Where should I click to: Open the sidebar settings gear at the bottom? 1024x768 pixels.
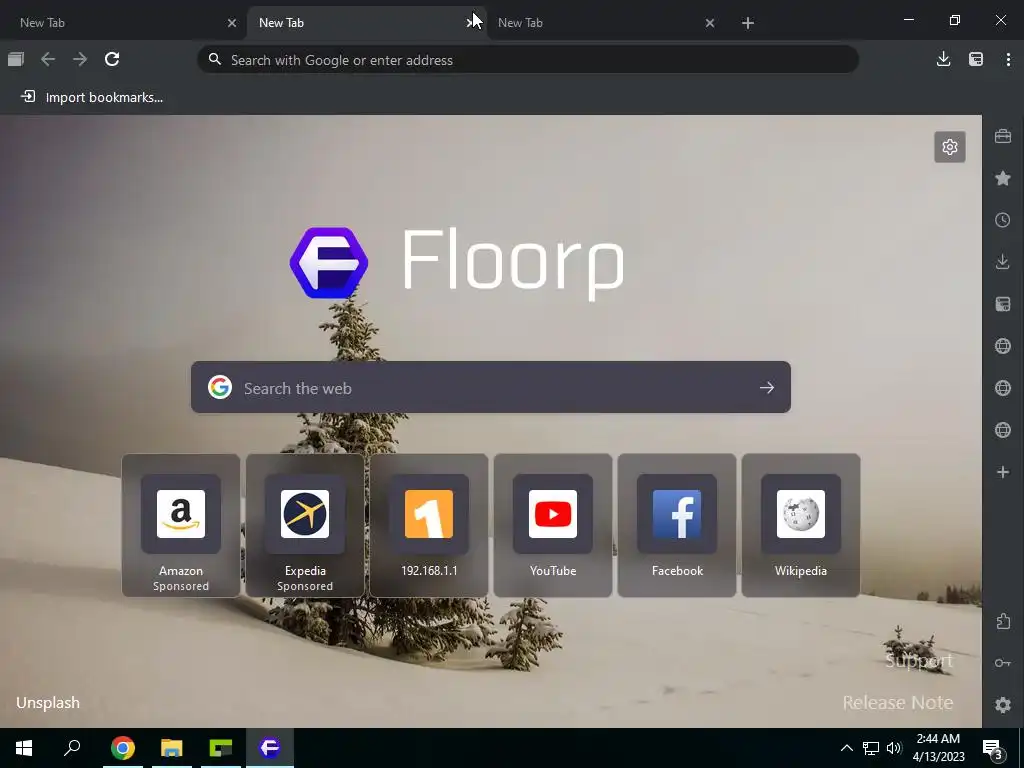pos(1003,705)
